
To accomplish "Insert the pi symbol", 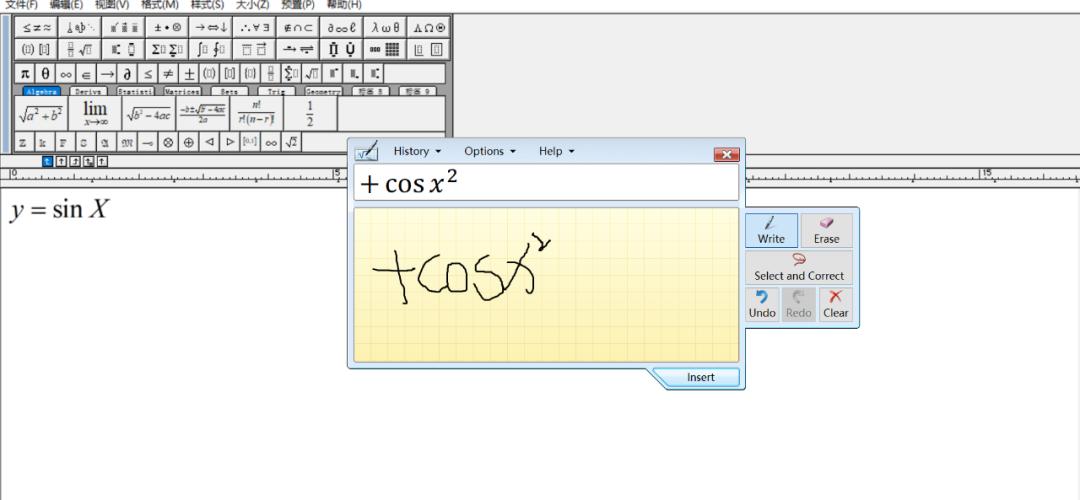I will 25,74.
